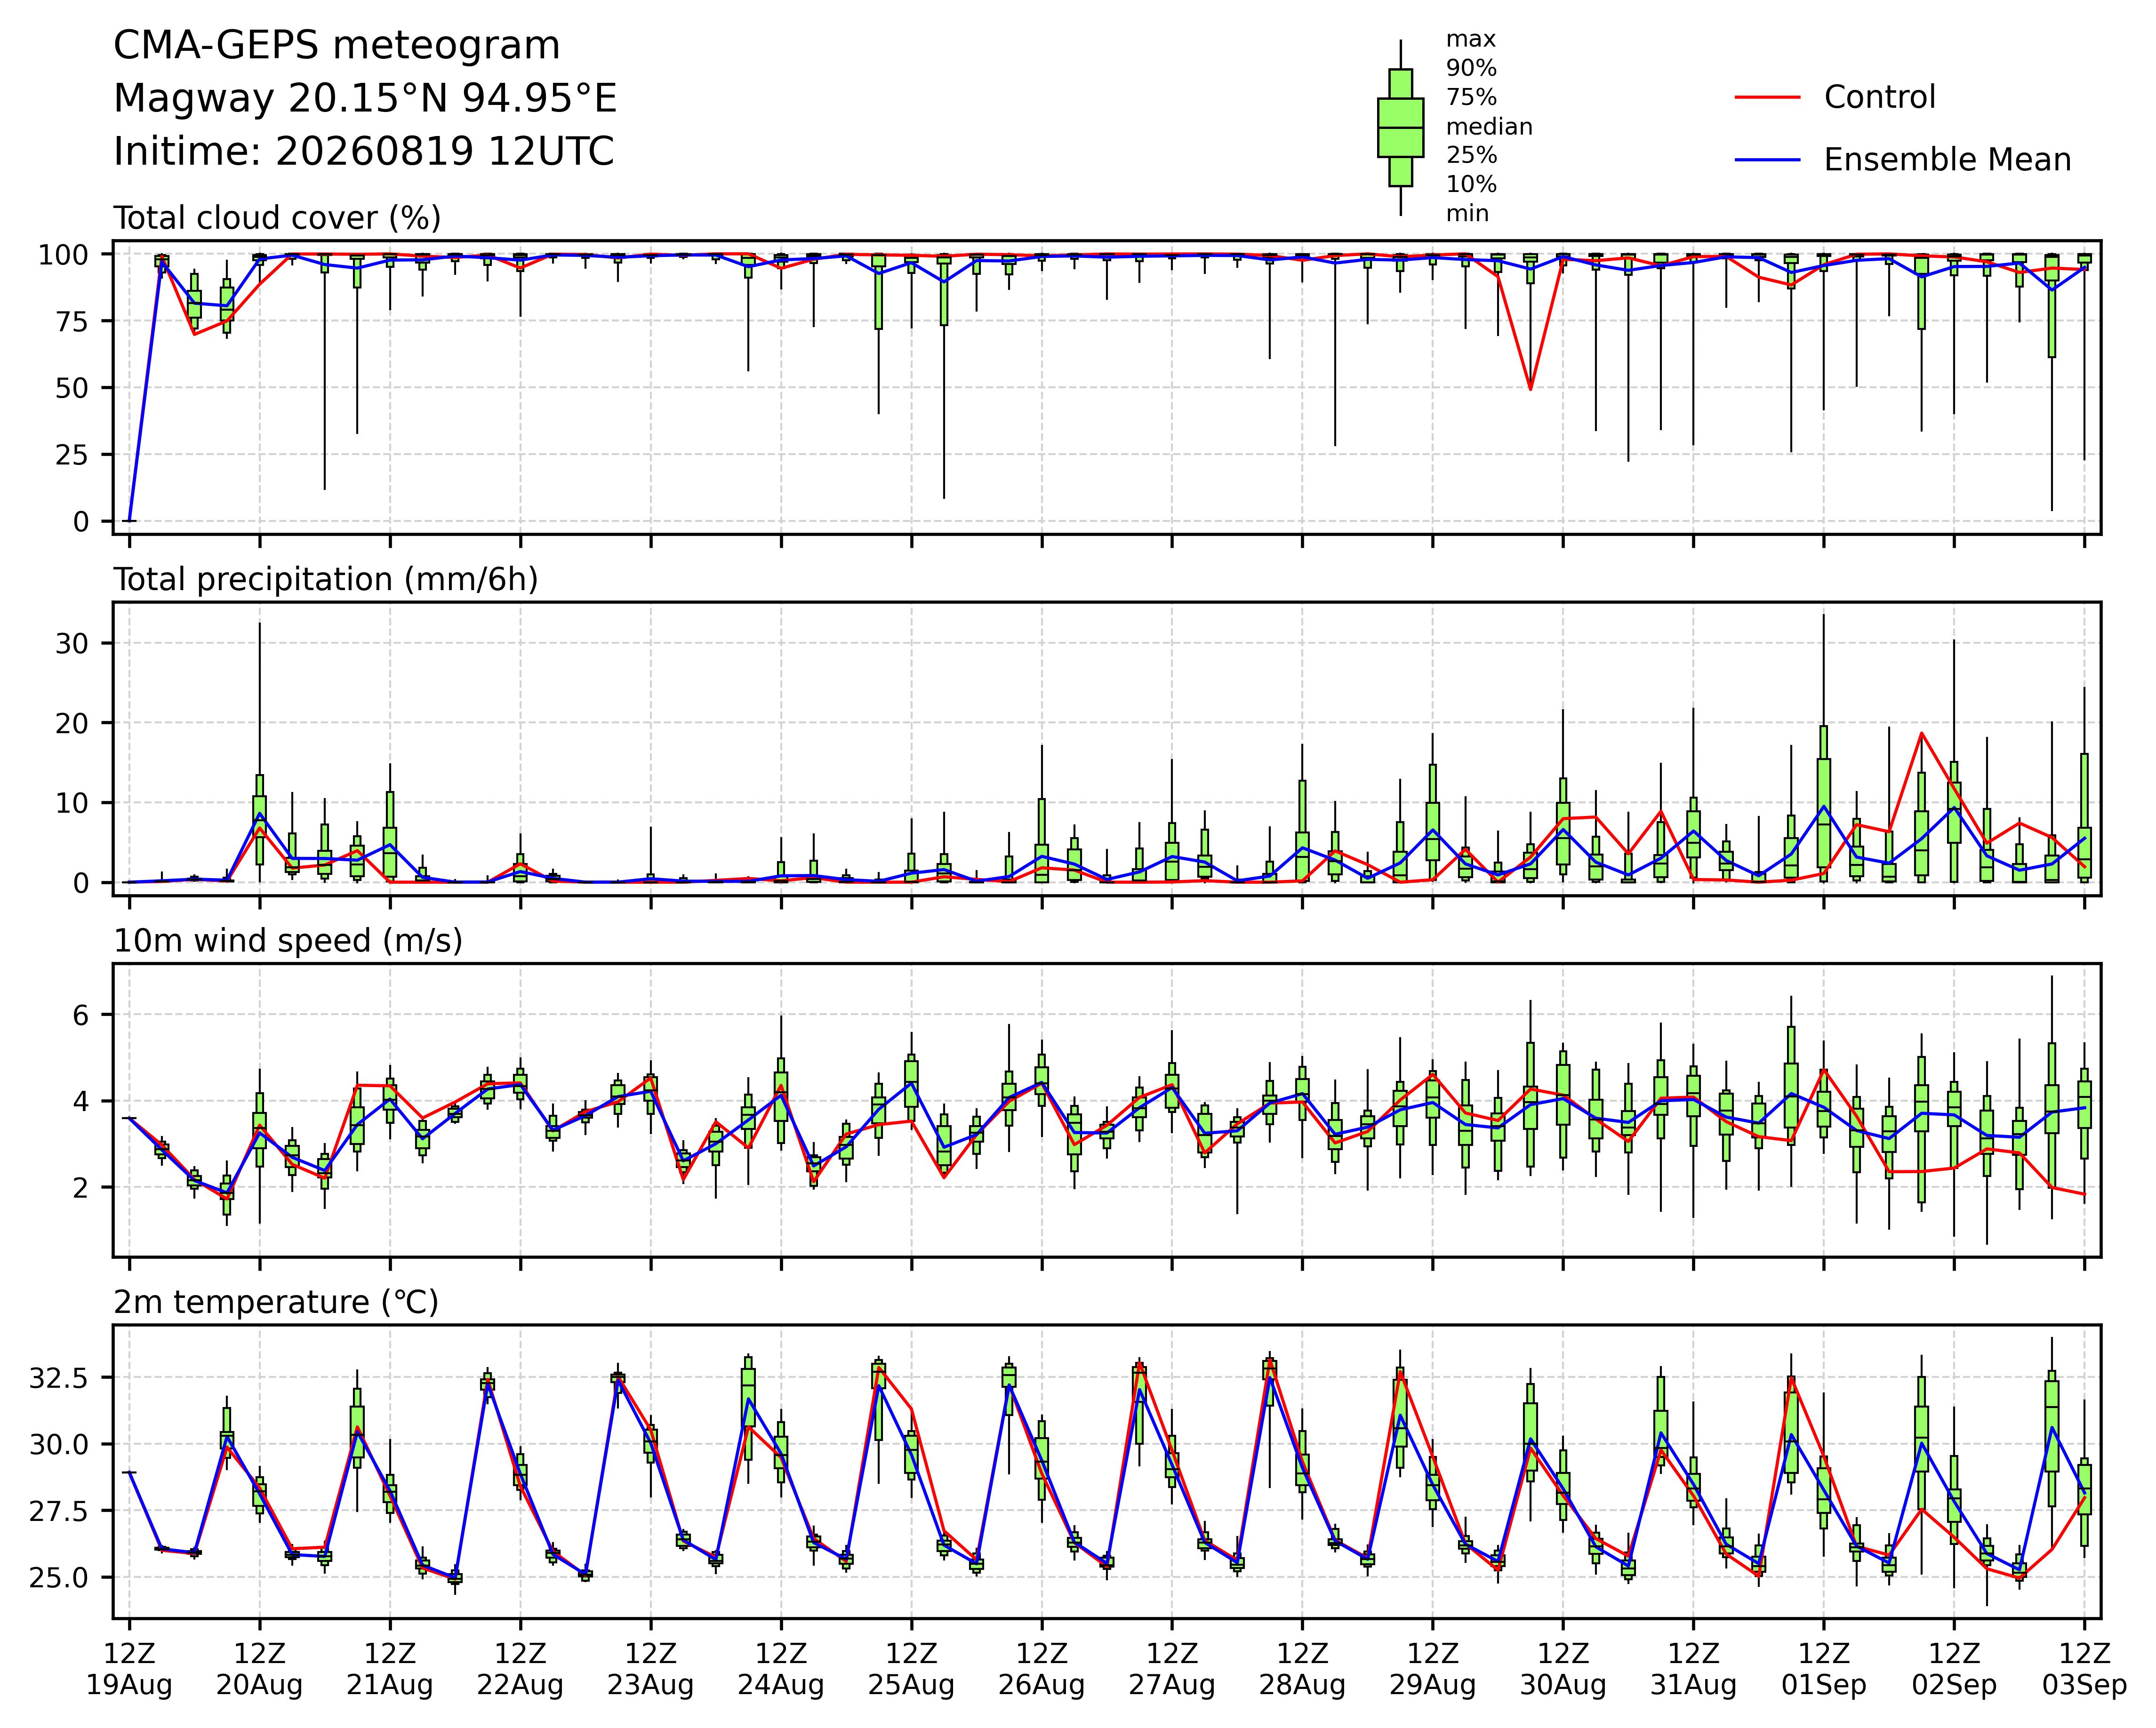Click the blue Ensemble Mean legend line
Screen dimensions: 2156x1728
[x=1767, y=160]
